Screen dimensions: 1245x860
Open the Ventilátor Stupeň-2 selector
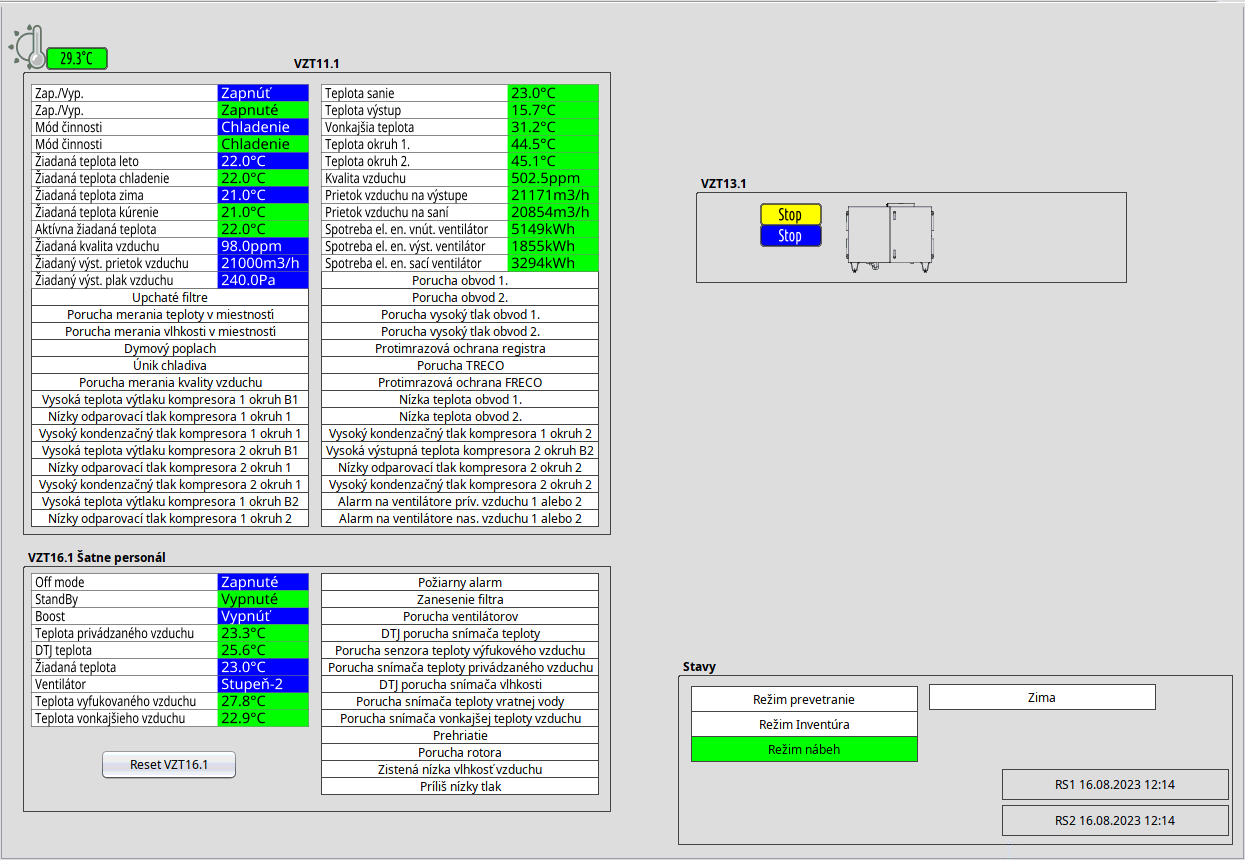(263, 684)
